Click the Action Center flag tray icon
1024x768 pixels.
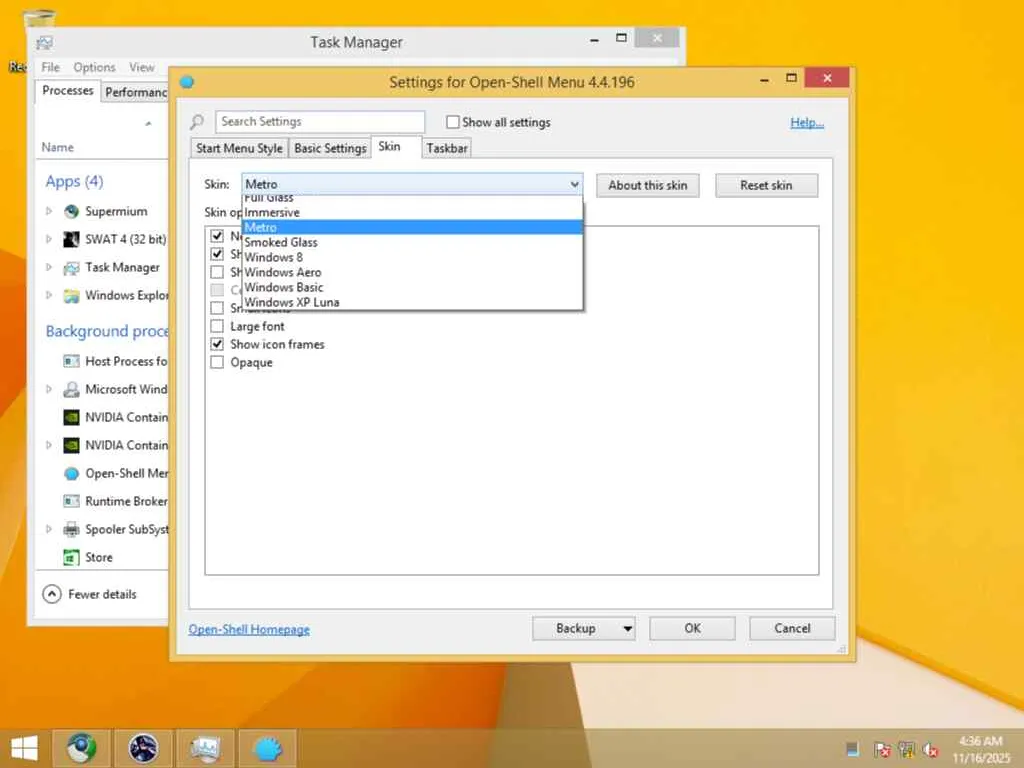(882, 750)
